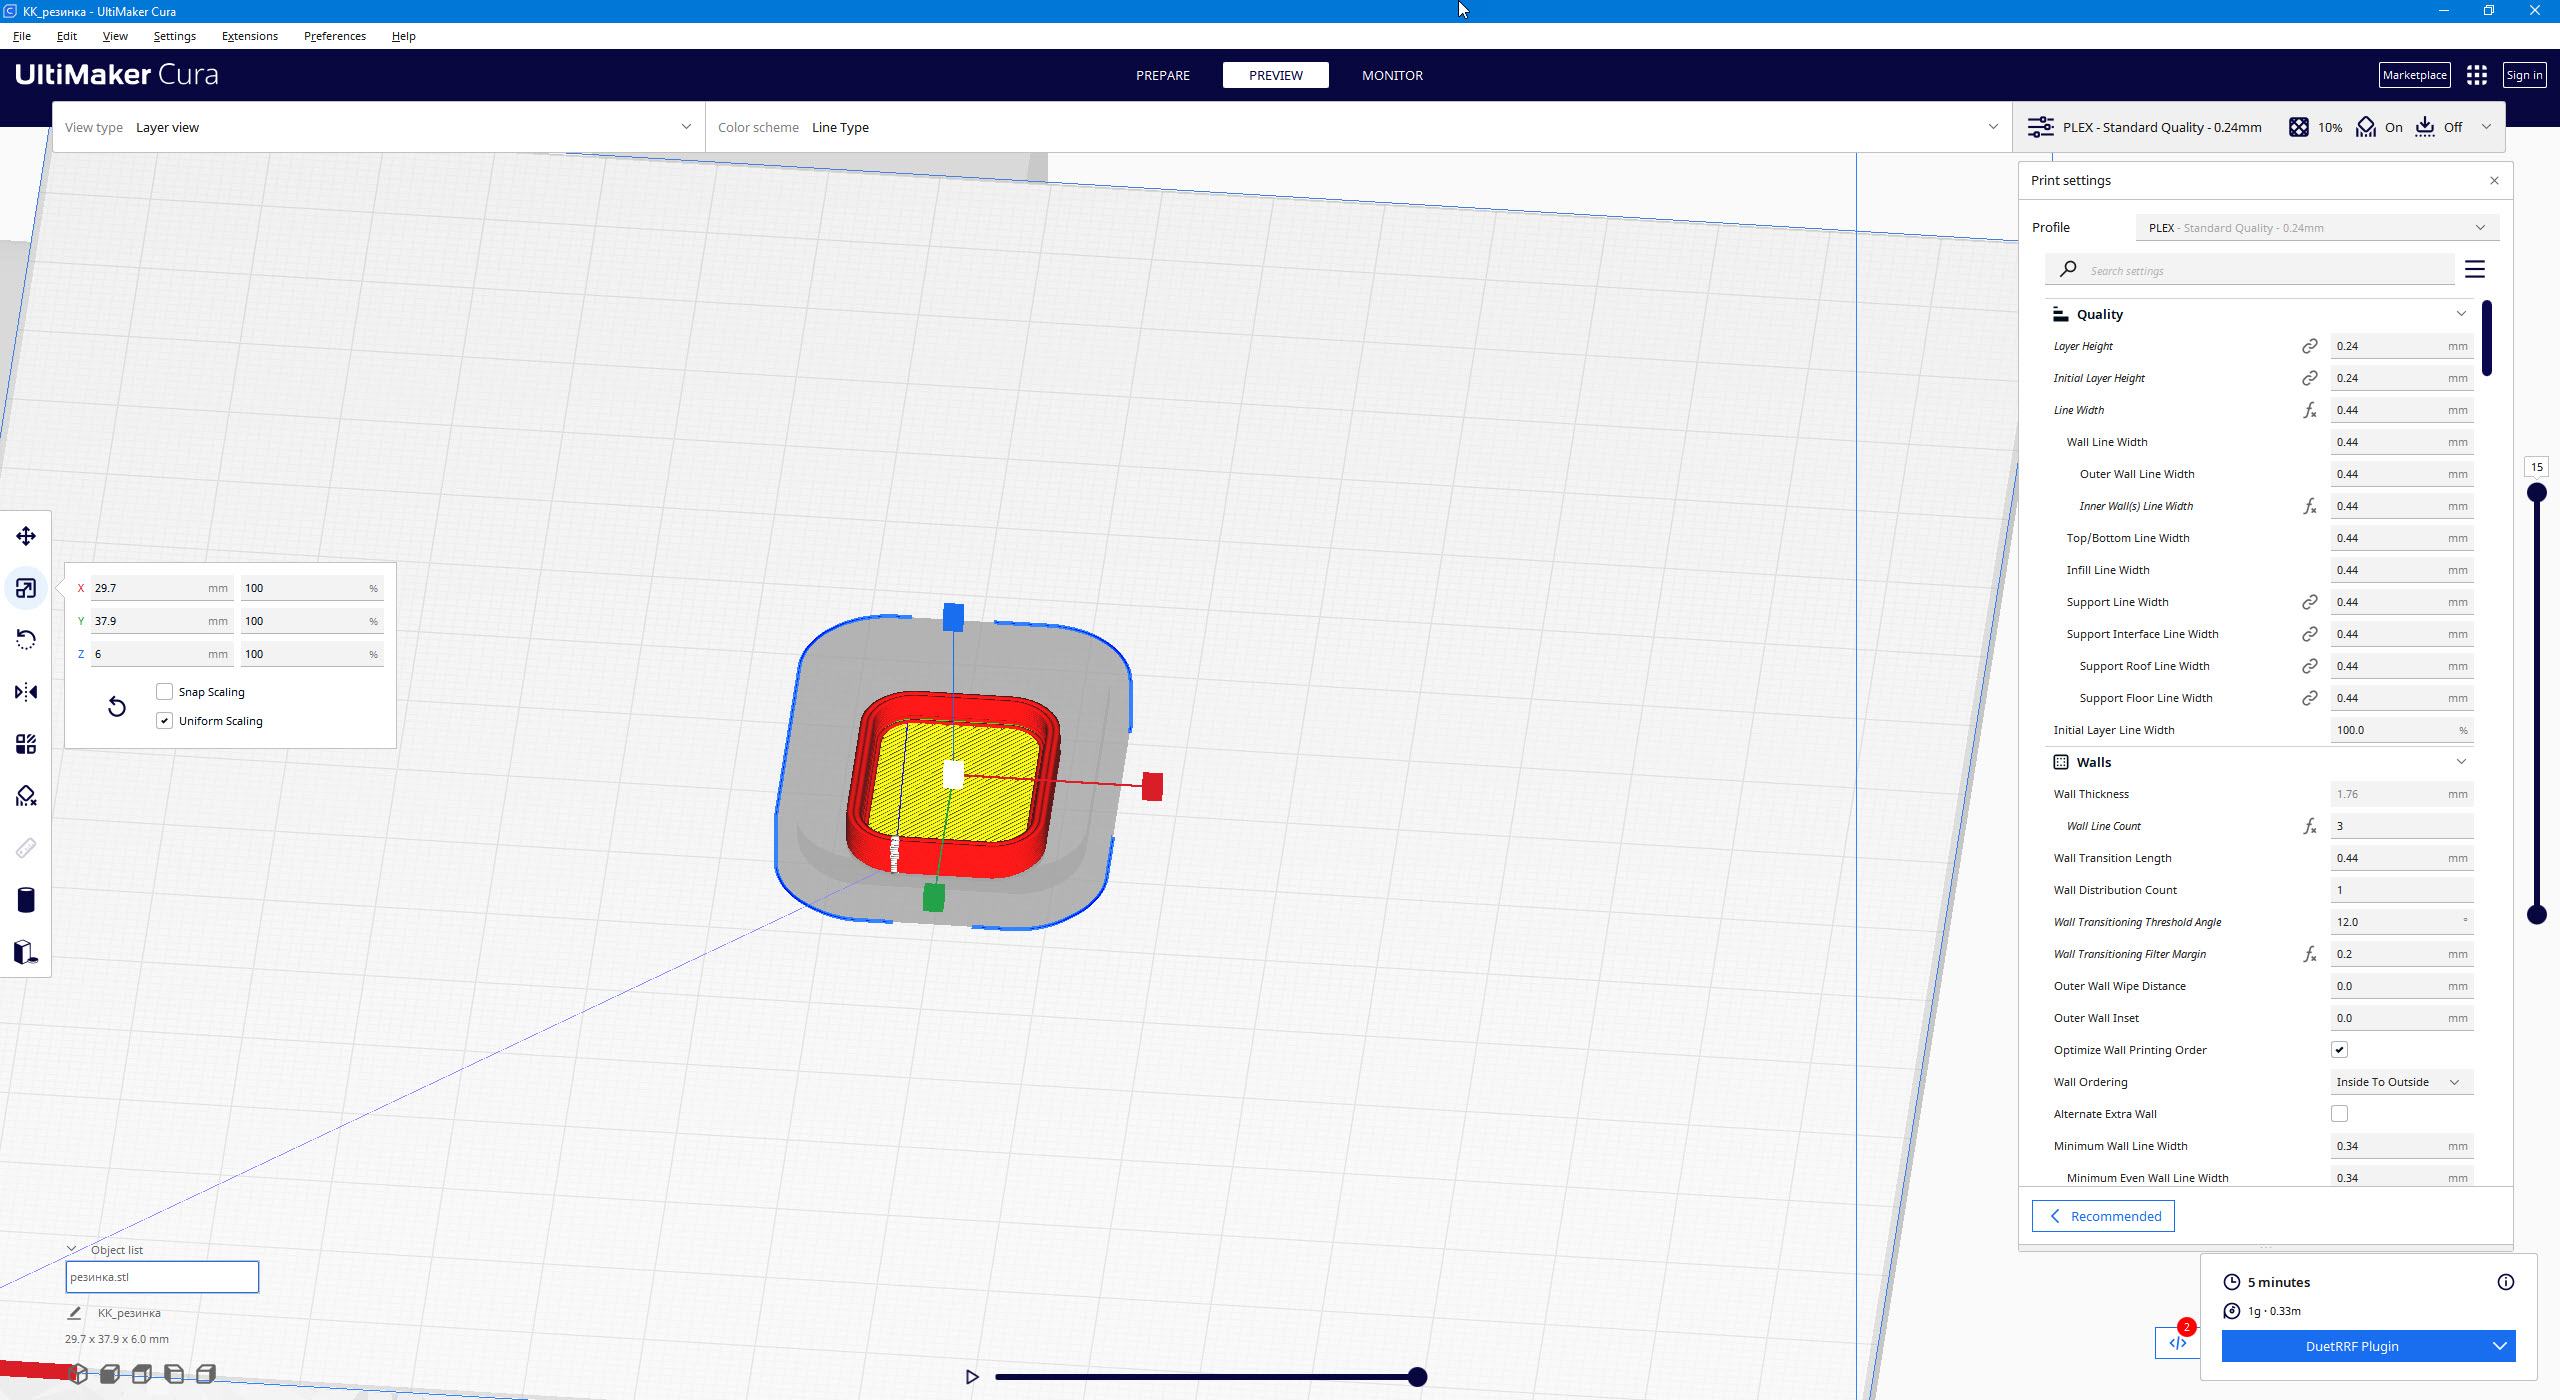
Task: Click the Recommended button
Action: point(2102,1215)
